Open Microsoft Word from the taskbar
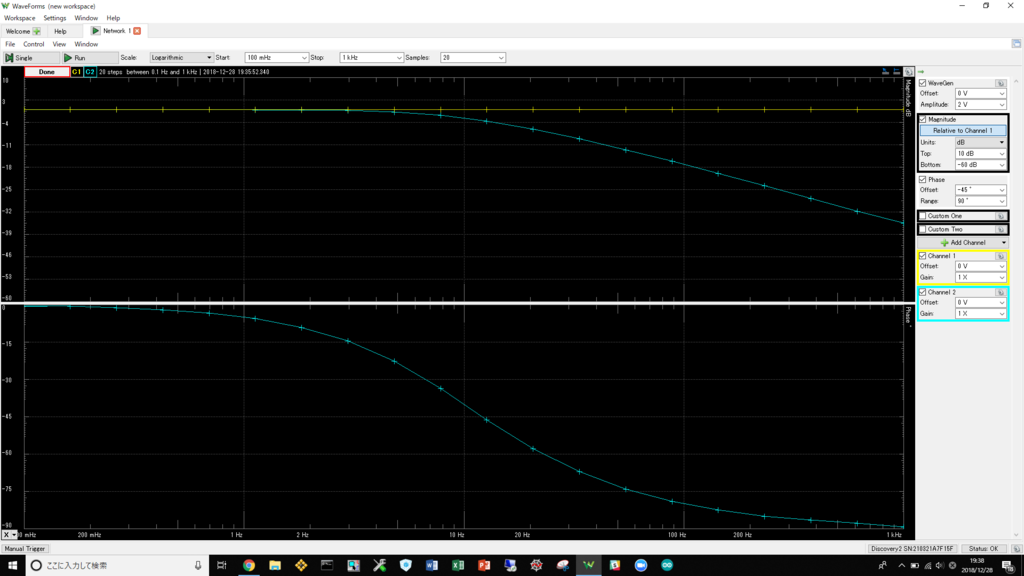The height and width of the screenshot is (576, 1024). [432, 565]
